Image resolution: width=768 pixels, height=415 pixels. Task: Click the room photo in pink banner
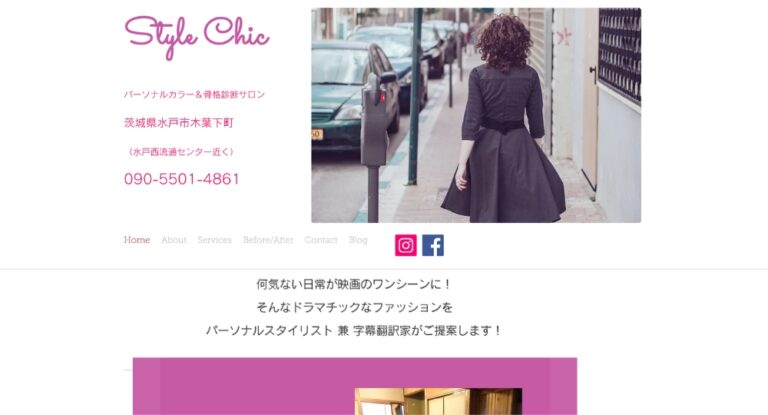click(438, 401)
